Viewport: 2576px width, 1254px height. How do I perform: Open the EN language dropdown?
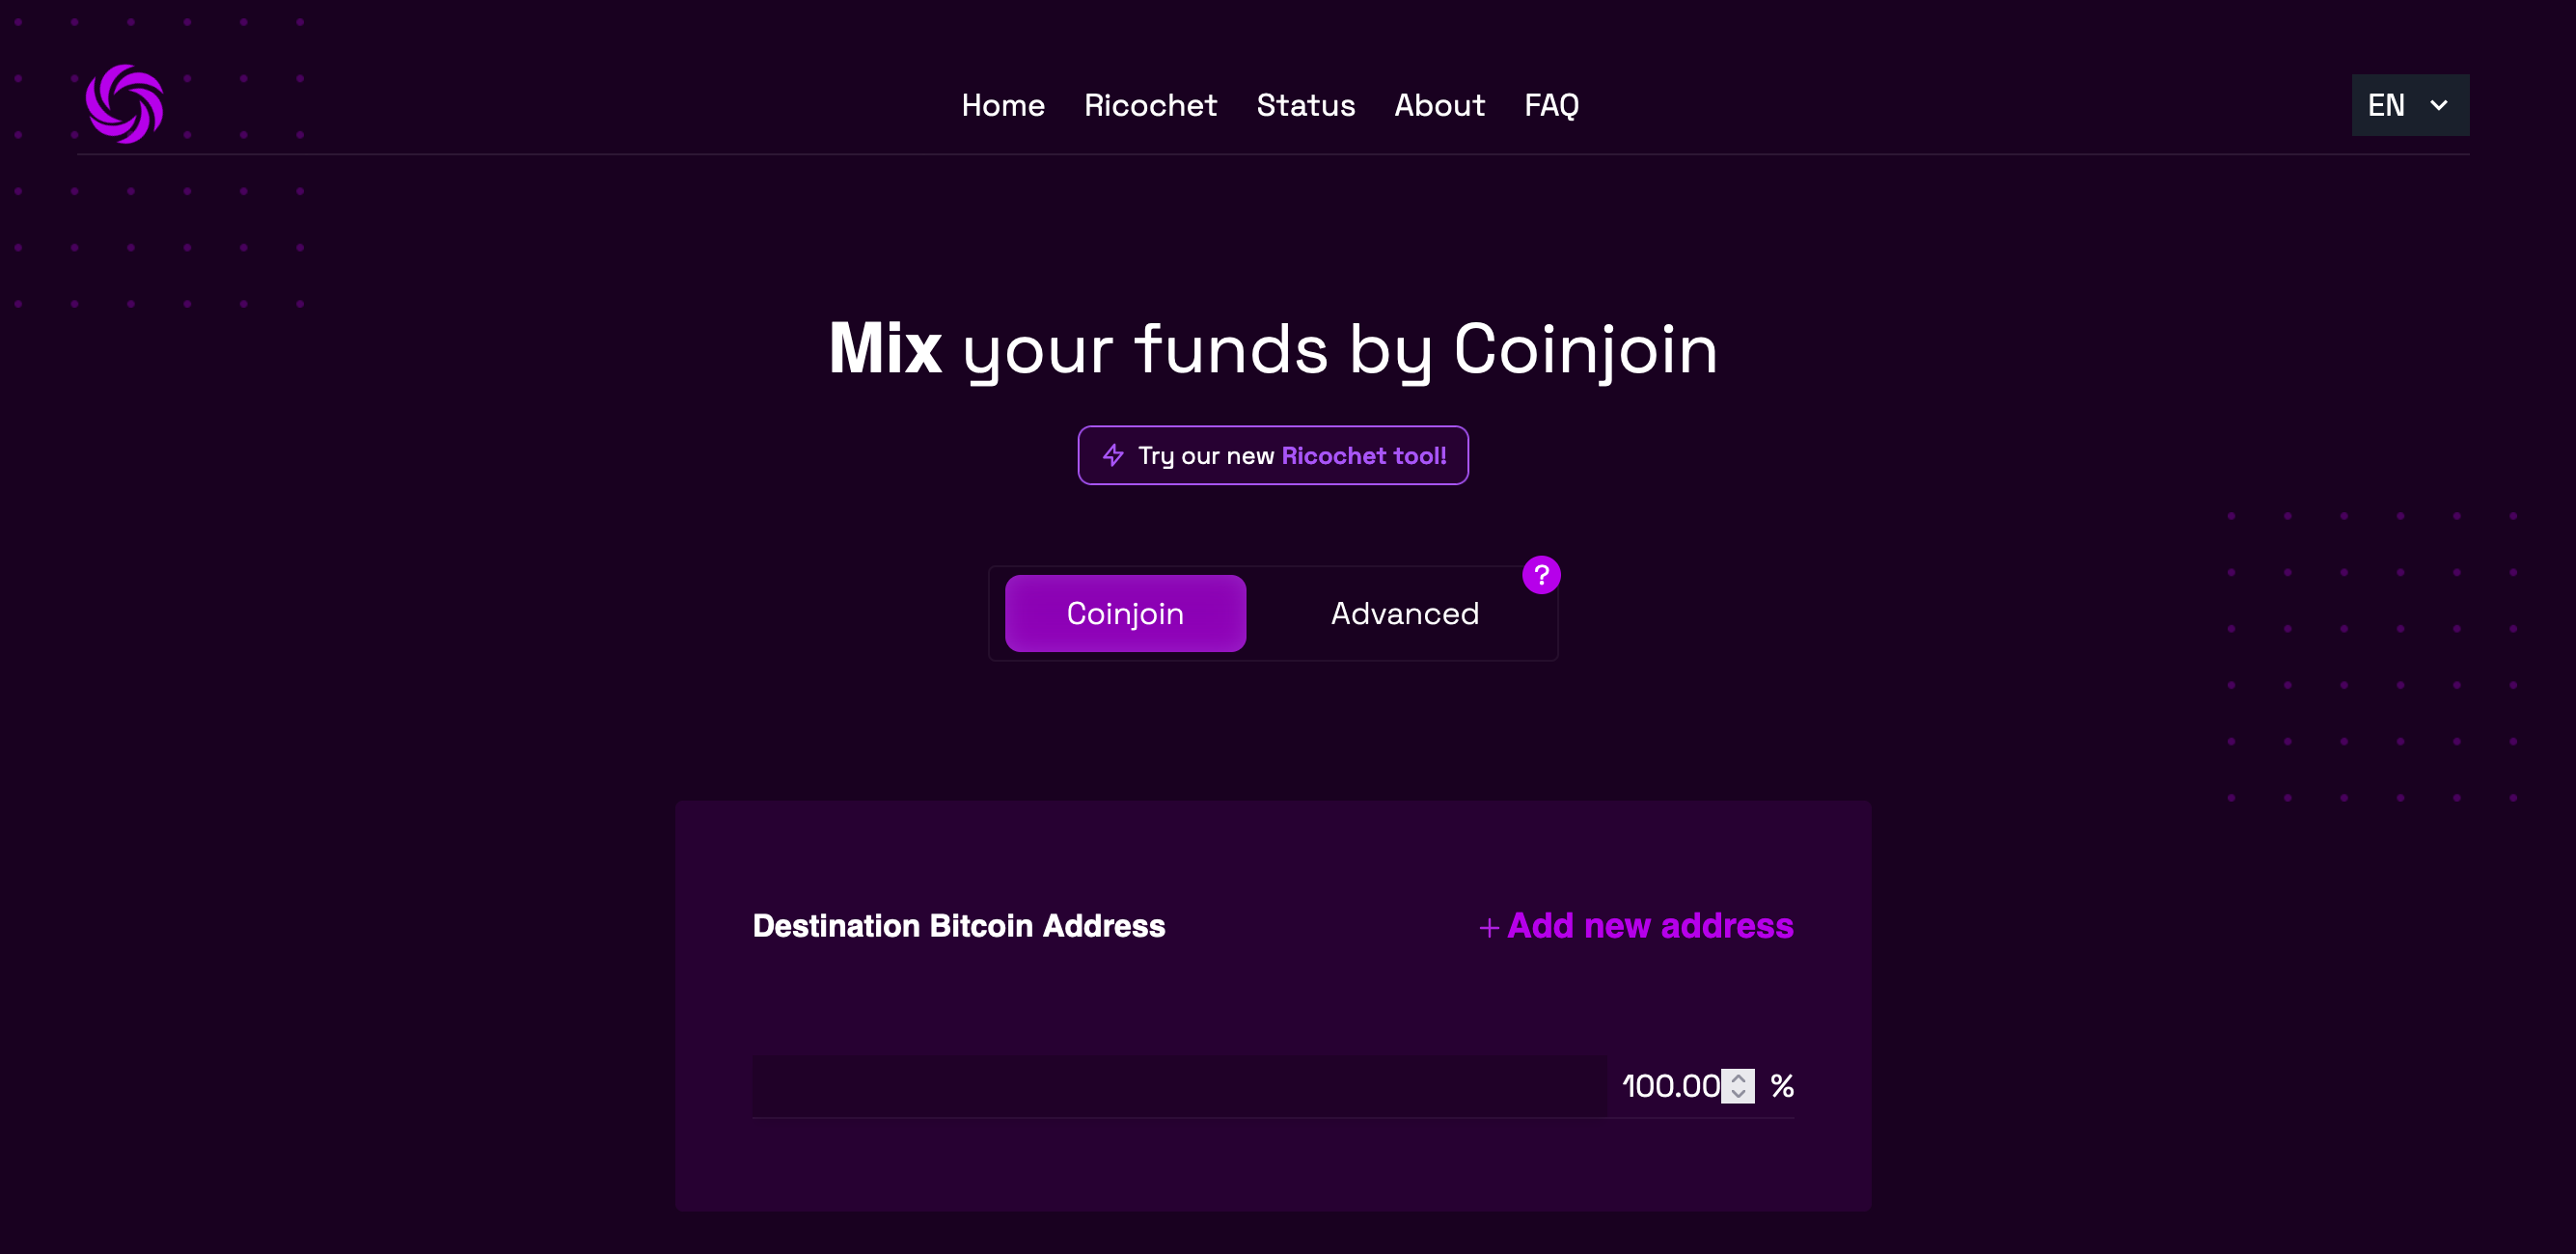(2410, 105)
